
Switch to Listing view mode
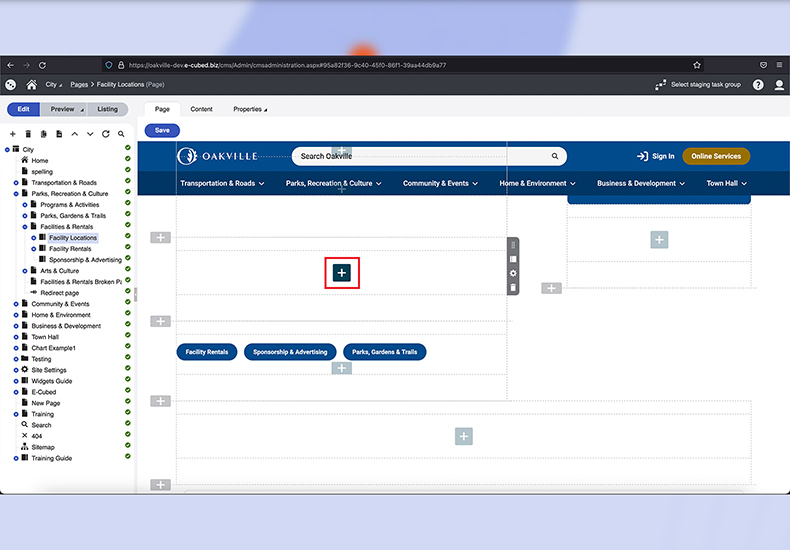[107, 109]
